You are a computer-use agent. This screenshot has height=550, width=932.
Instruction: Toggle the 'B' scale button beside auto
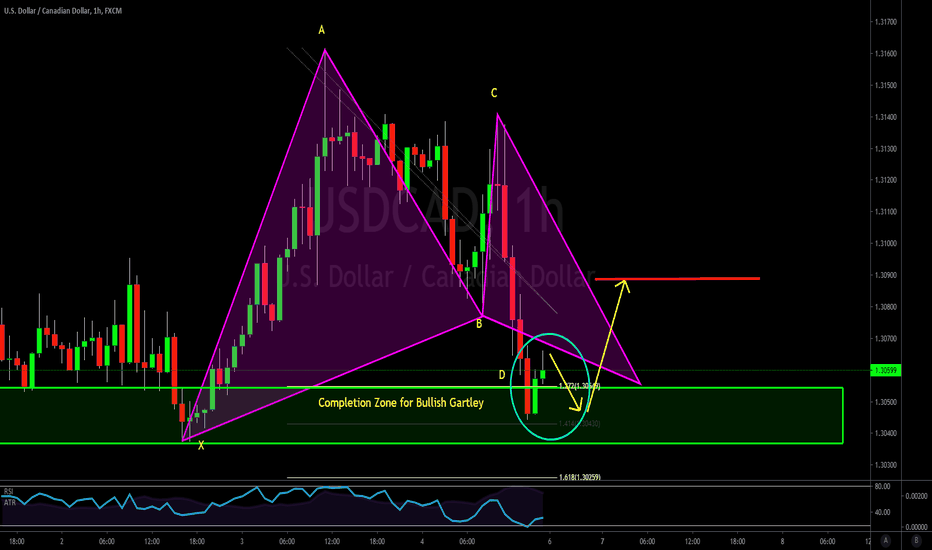point(916,540)
